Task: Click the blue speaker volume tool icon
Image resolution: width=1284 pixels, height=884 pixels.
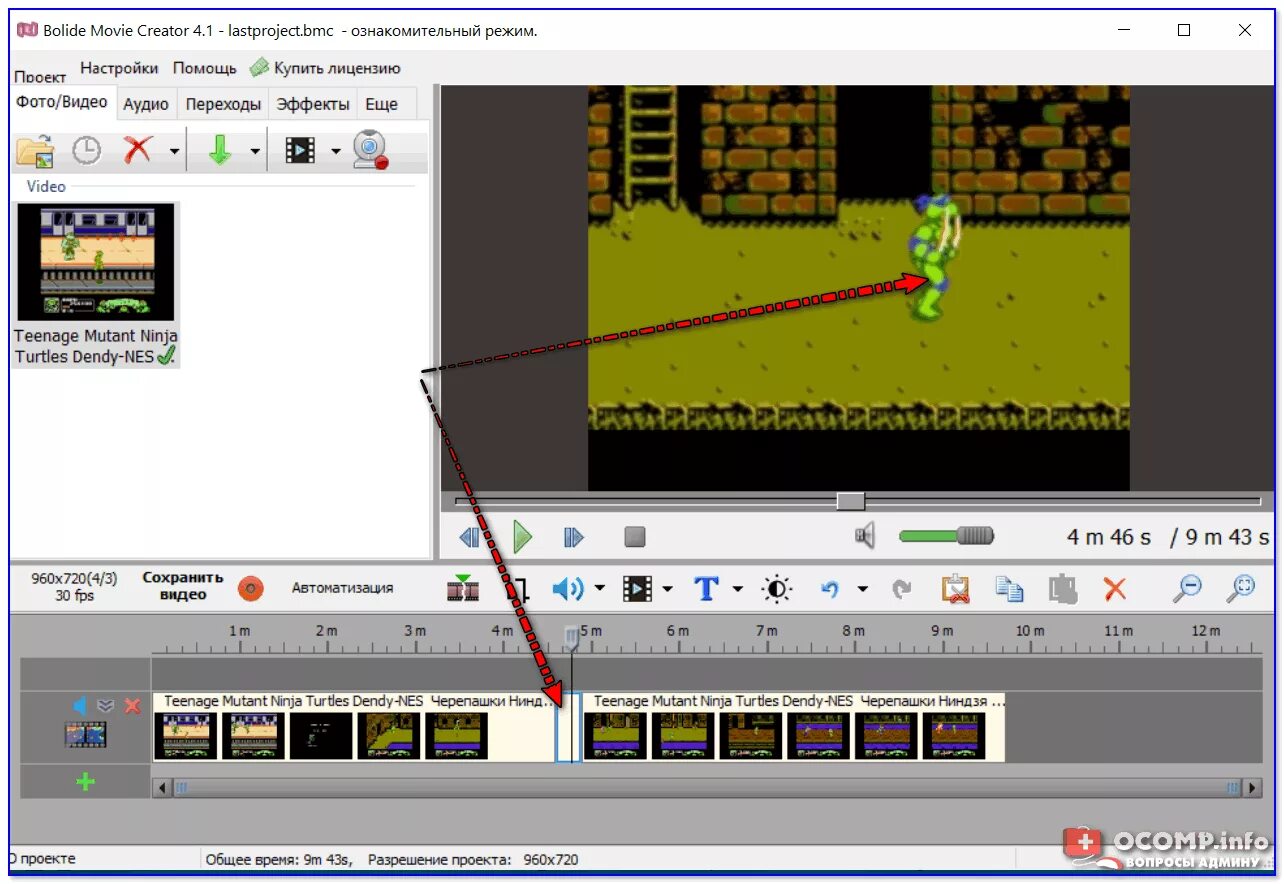Action: pos(567,588)
